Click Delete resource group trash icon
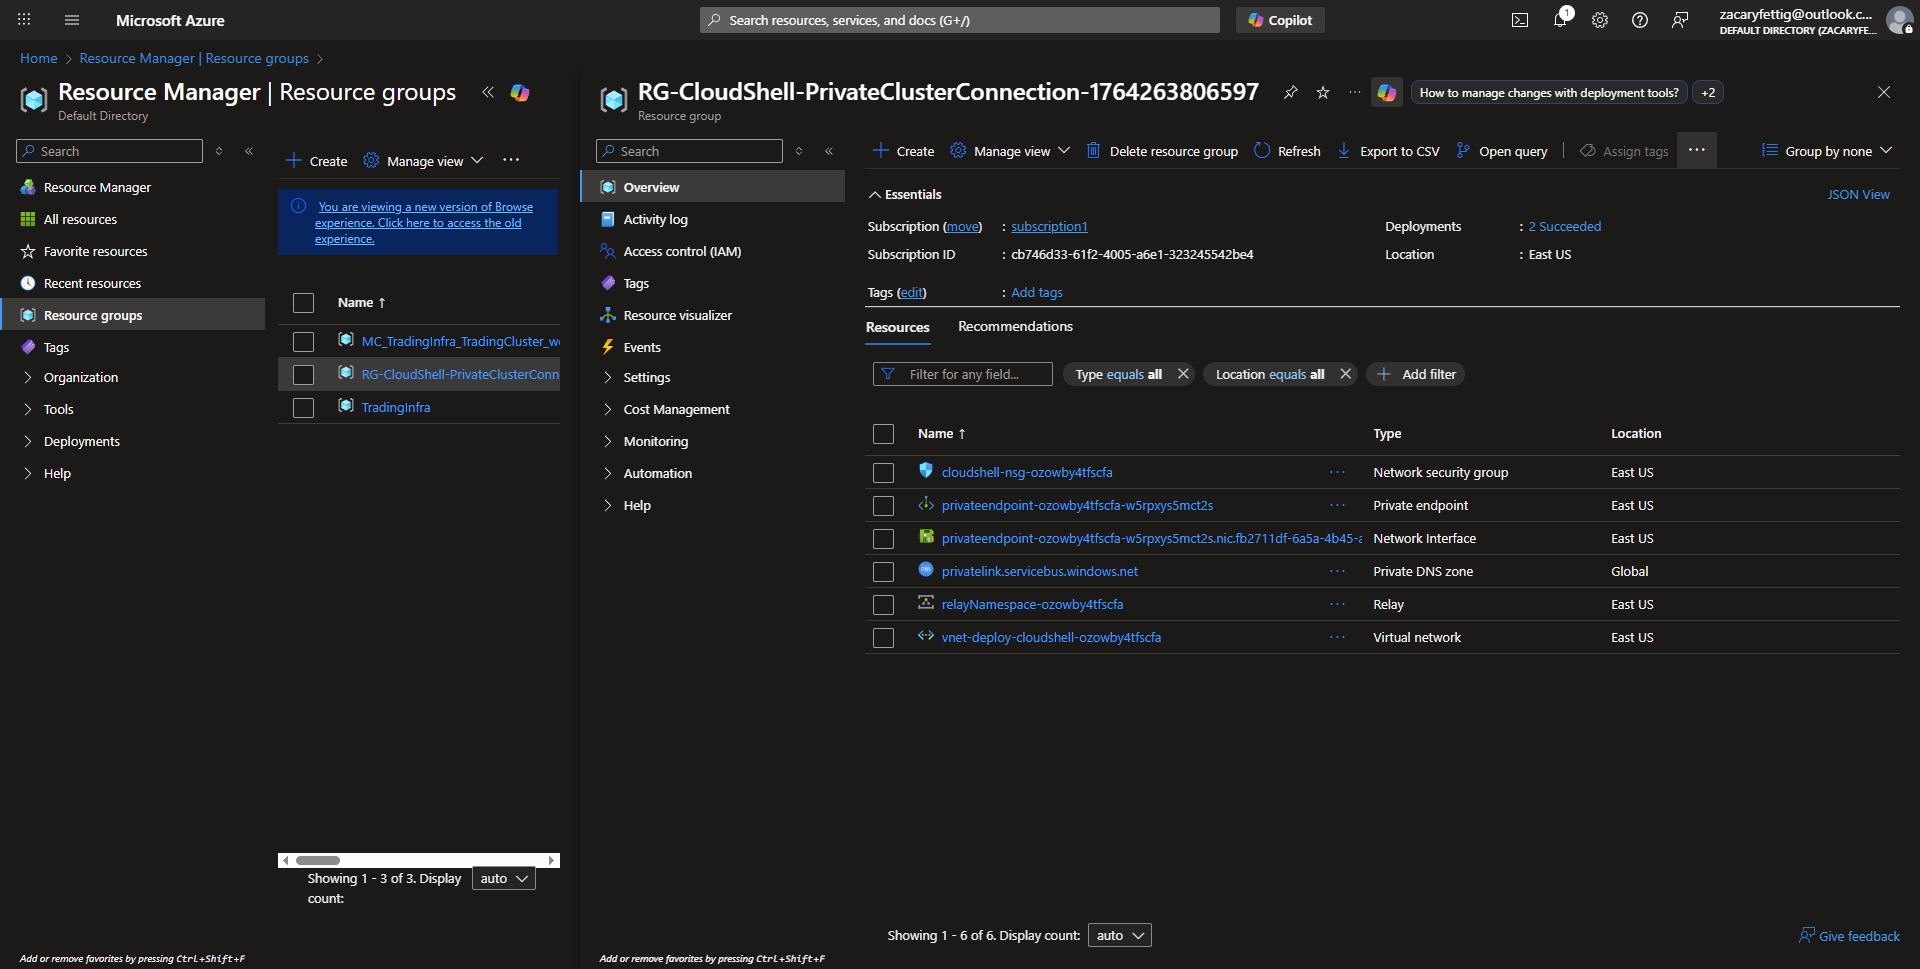The image size is (1920, 969). point(1162,151)
